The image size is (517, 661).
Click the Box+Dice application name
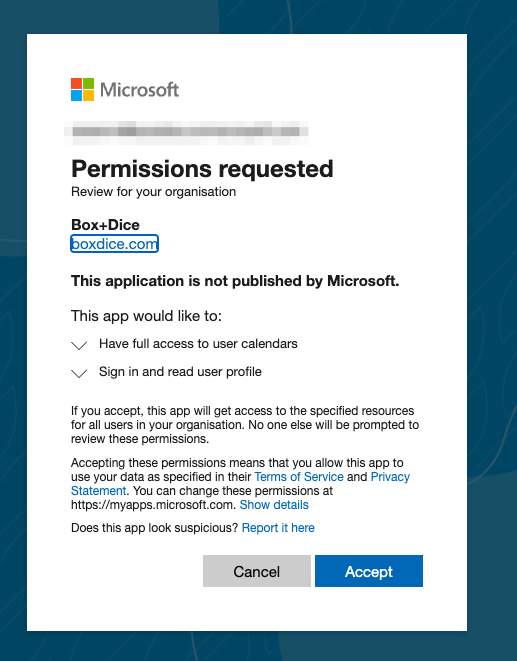105,225
